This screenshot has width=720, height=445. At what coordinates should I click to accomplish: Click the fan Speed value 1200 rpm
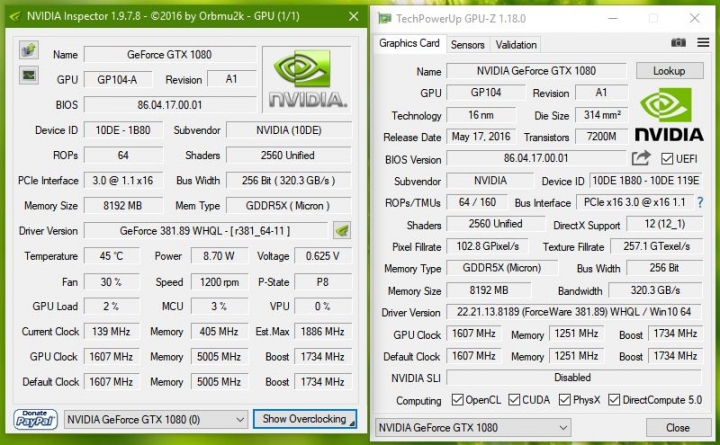(219, 282)
